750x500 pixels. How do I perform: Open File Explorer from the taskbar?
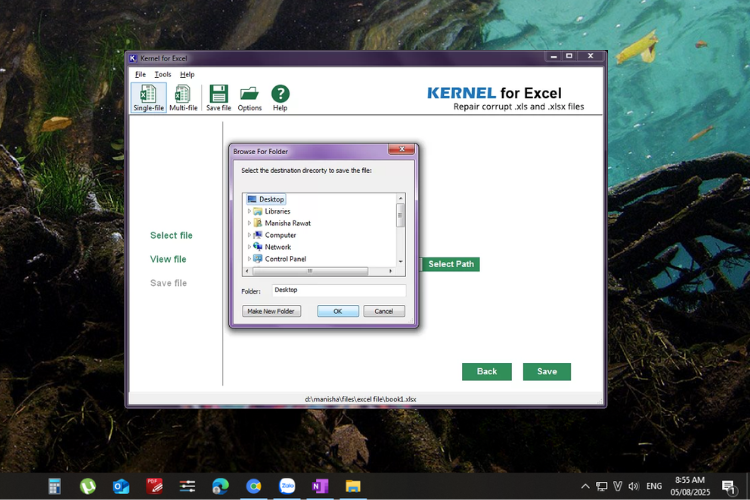[x=353, y=487]
